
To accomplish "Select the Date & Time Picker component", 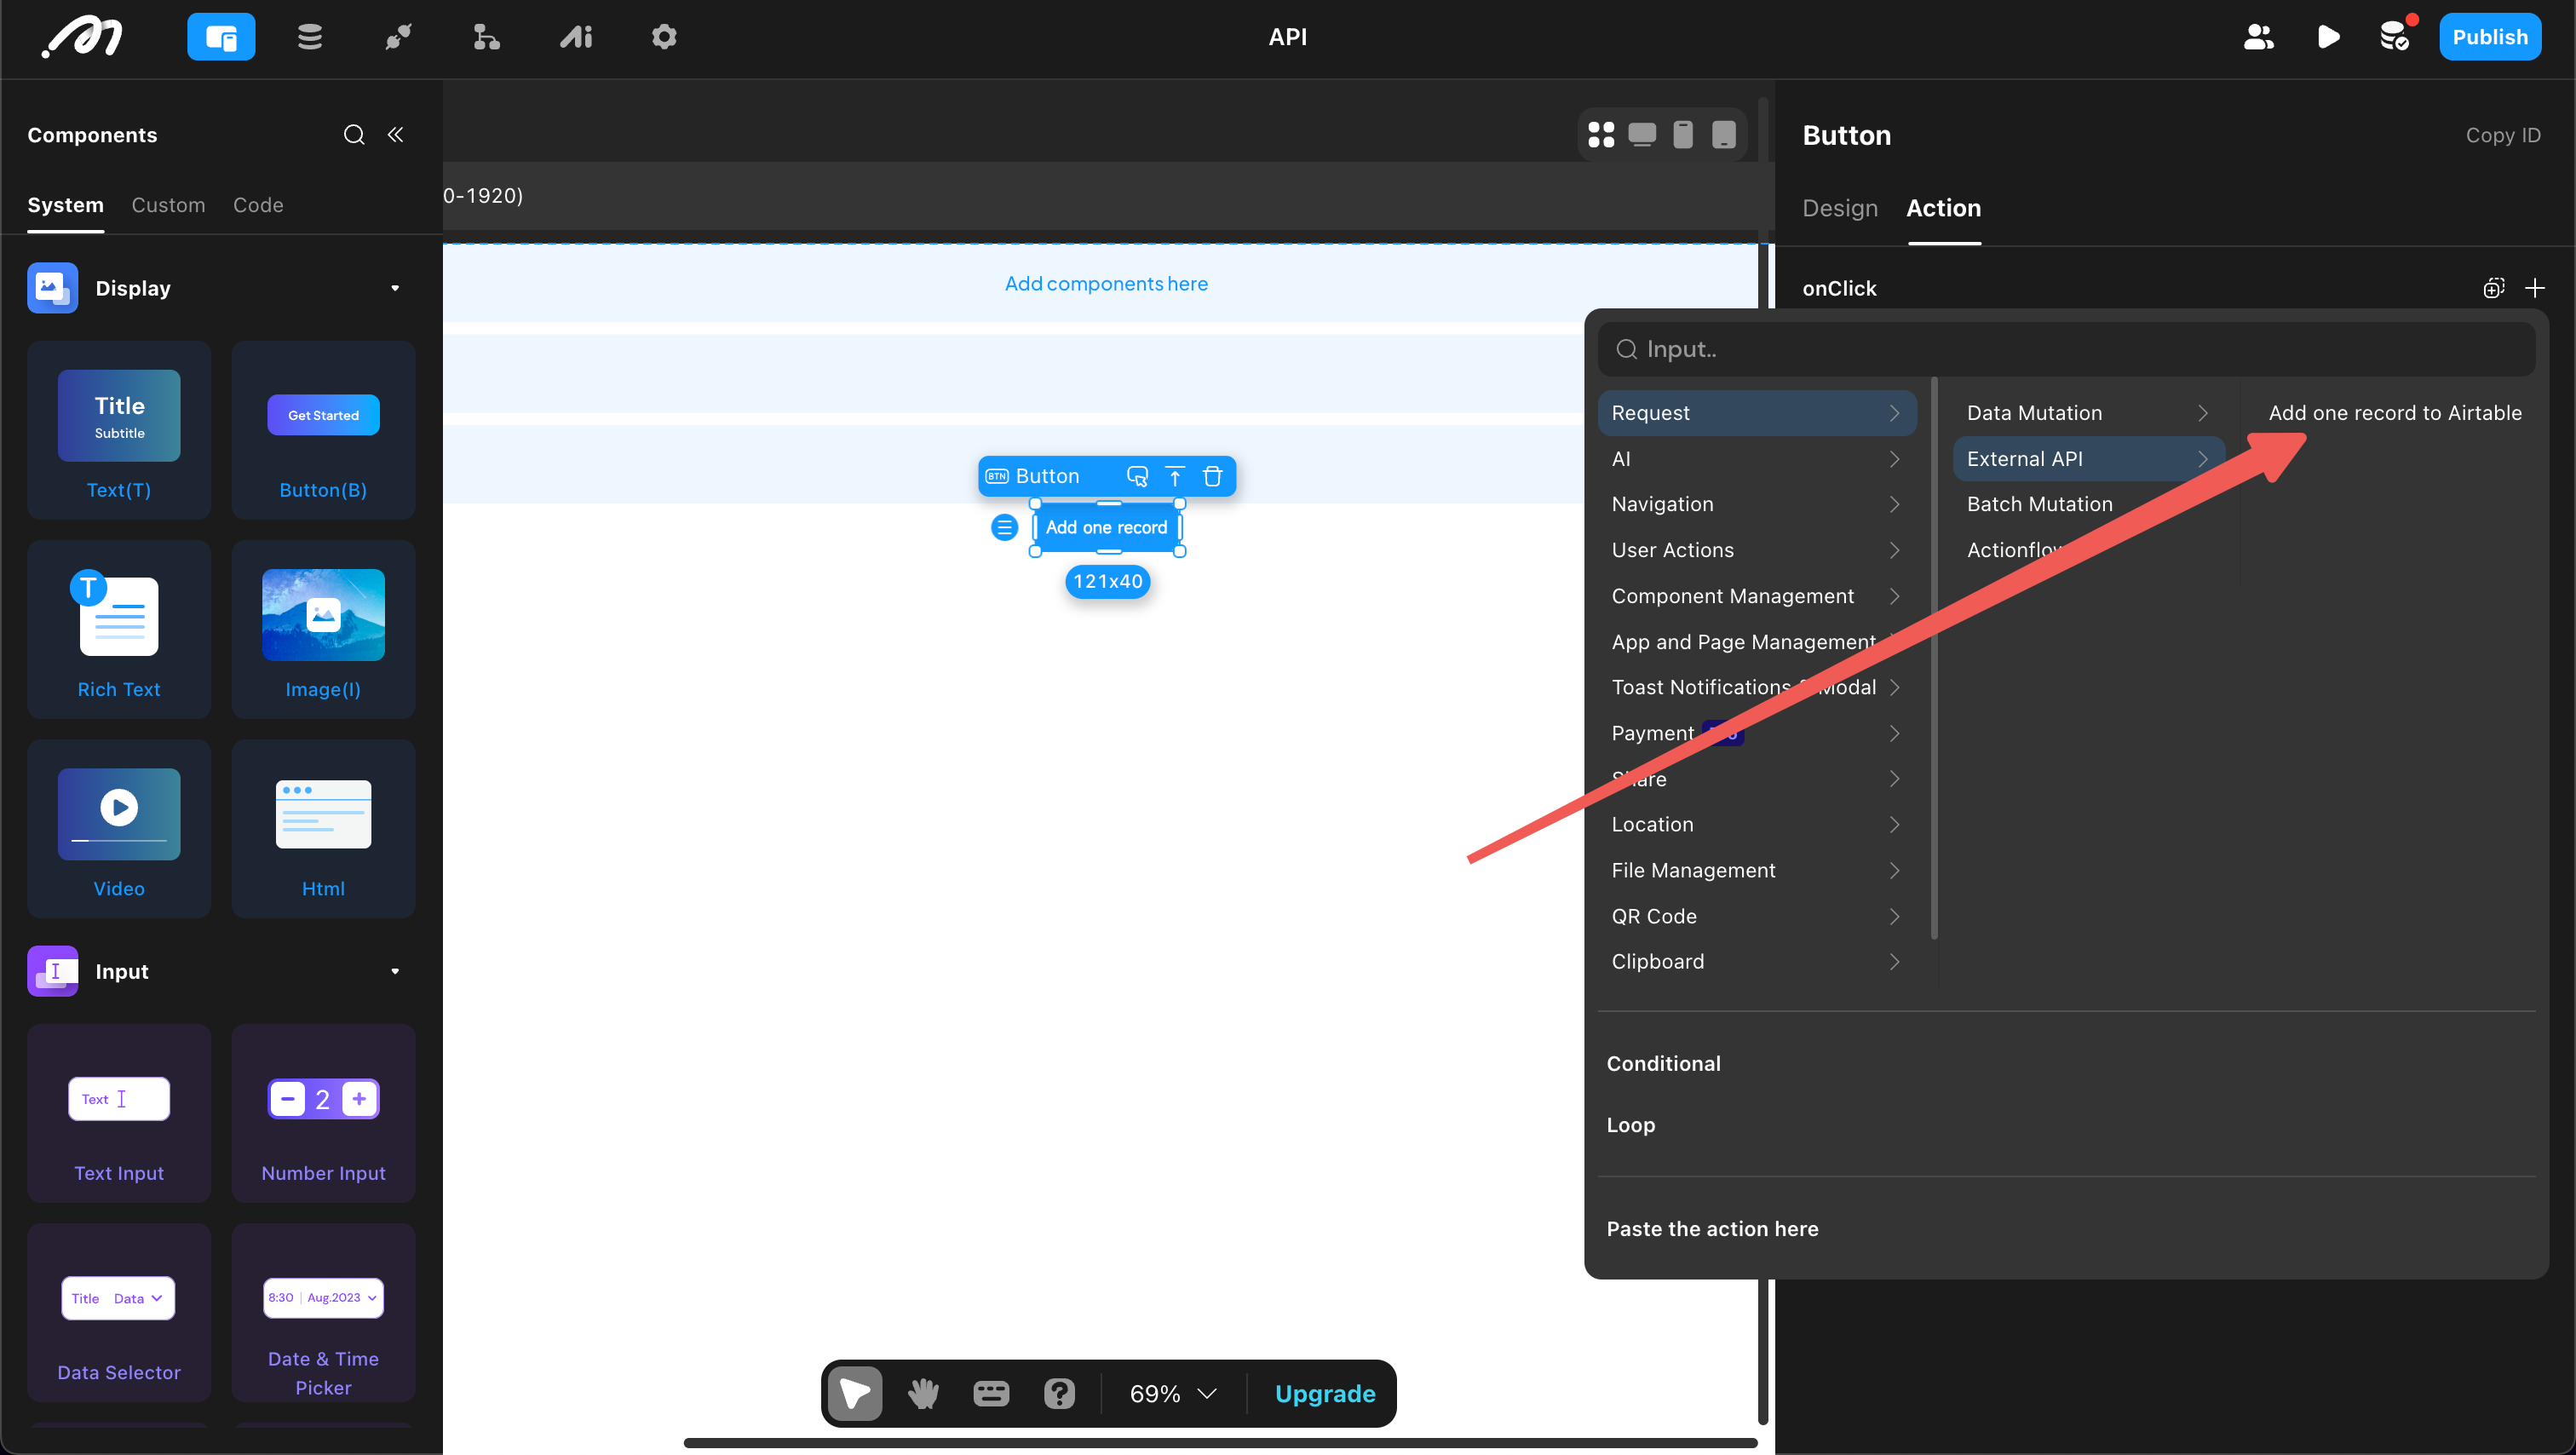I will pyautogui.click(x=323, y=1312).
